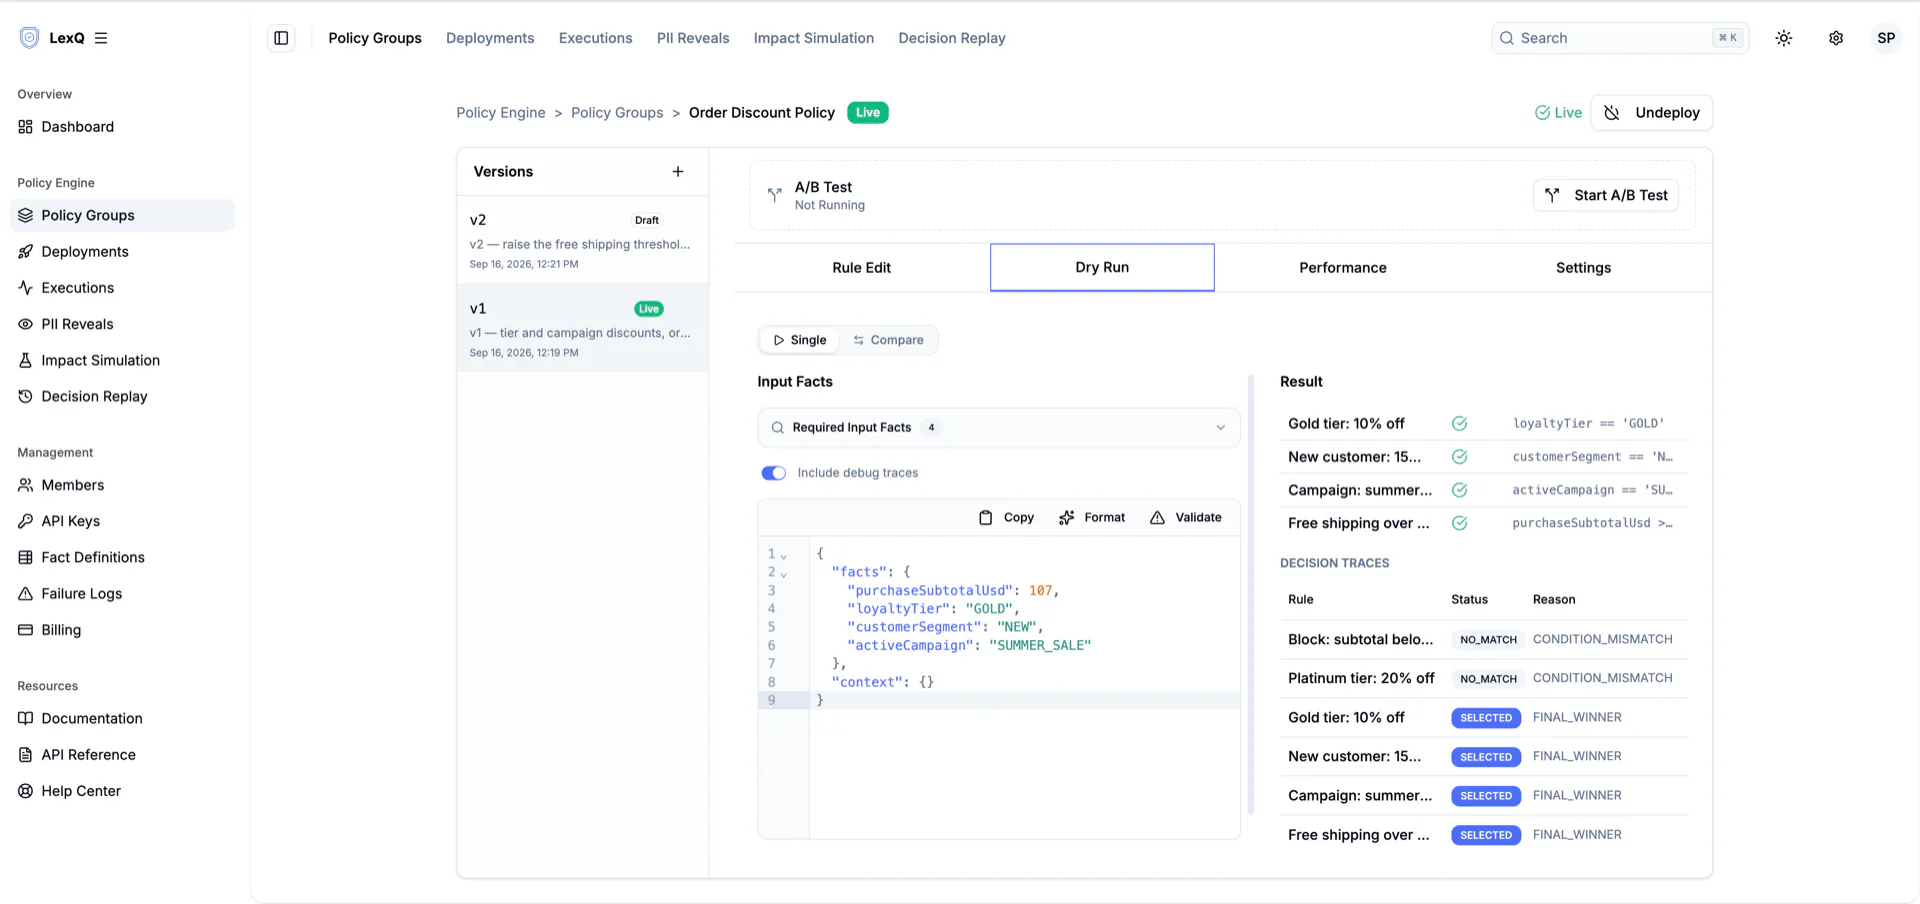This screenshot has width=1920, height=904.
Task: Click the Dashboard grid icon
Action: pyautogui.click(x=26, y=127)
